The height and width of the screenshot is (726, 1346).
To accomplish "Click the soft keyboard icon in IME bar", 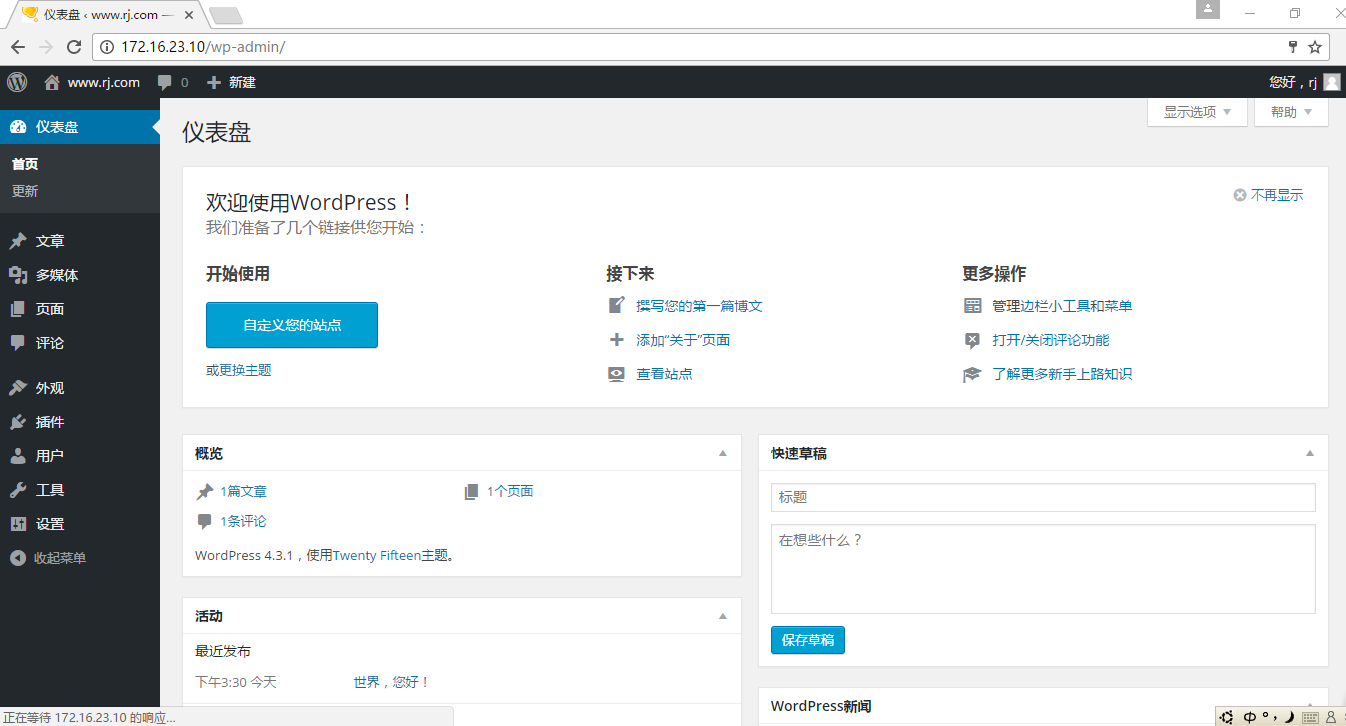I will click(1309, 716).
